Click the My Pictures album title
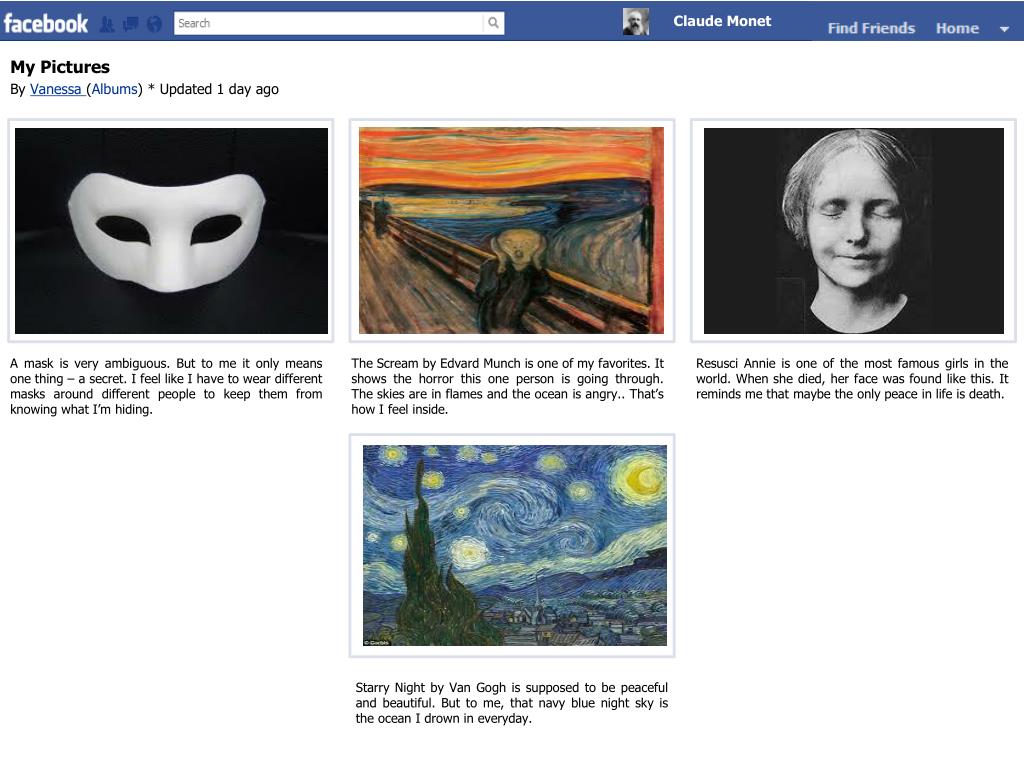The height and width of the screenshot is (768, 1024). pyautogui.click(x=60, y=67)
